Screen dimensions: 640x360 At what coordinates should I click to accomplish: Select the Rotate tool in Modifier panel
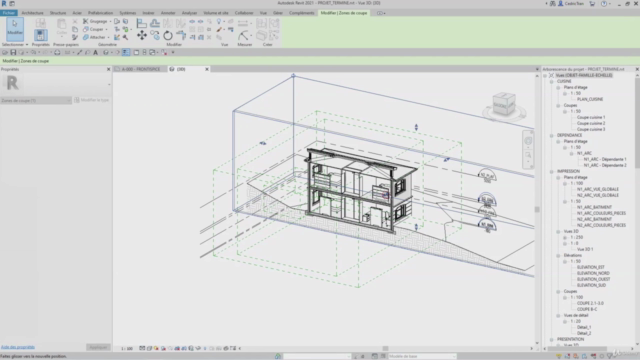tap(168, 36)
